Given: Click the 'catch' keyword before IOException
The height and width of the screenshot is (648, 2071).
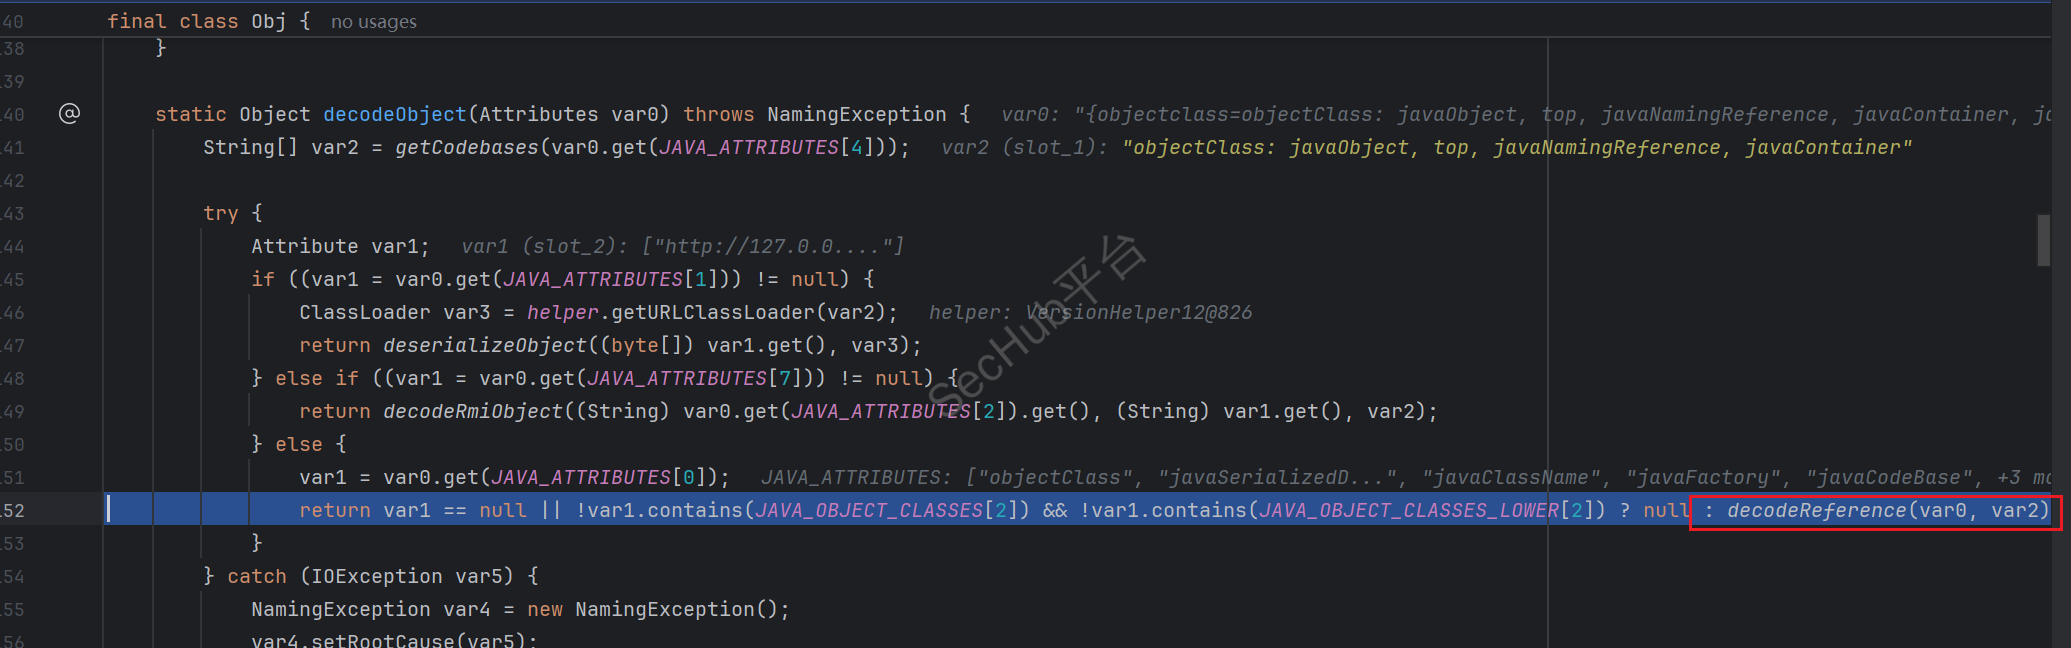Looking at the screenshot, I should coord(257,577).
